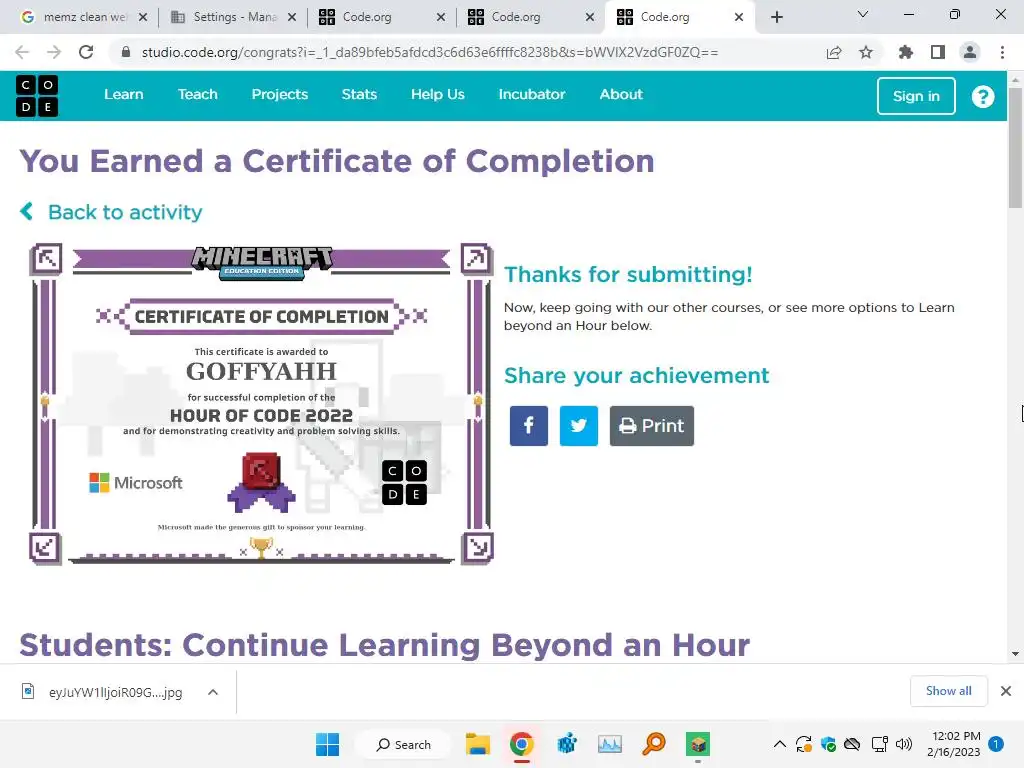Show hidden system tray icons
The height and width of the screenshot is (768, 1024).
tap(779, 744)
